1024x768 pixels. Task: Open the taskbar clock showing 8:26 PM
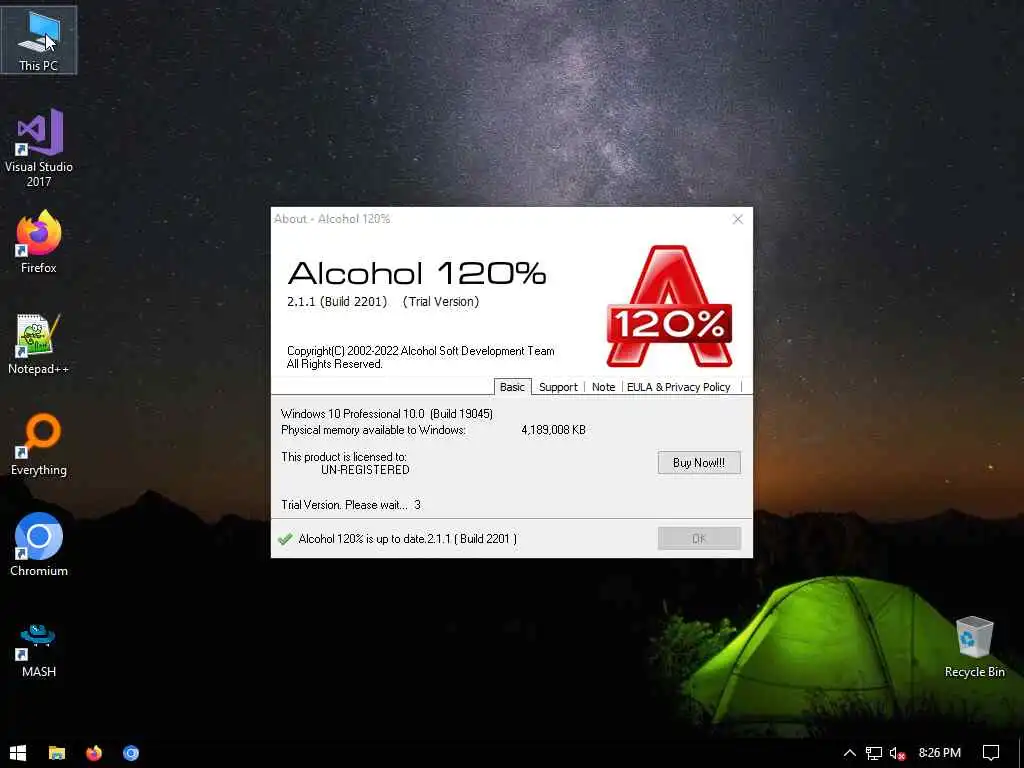[x=940, y=753]
